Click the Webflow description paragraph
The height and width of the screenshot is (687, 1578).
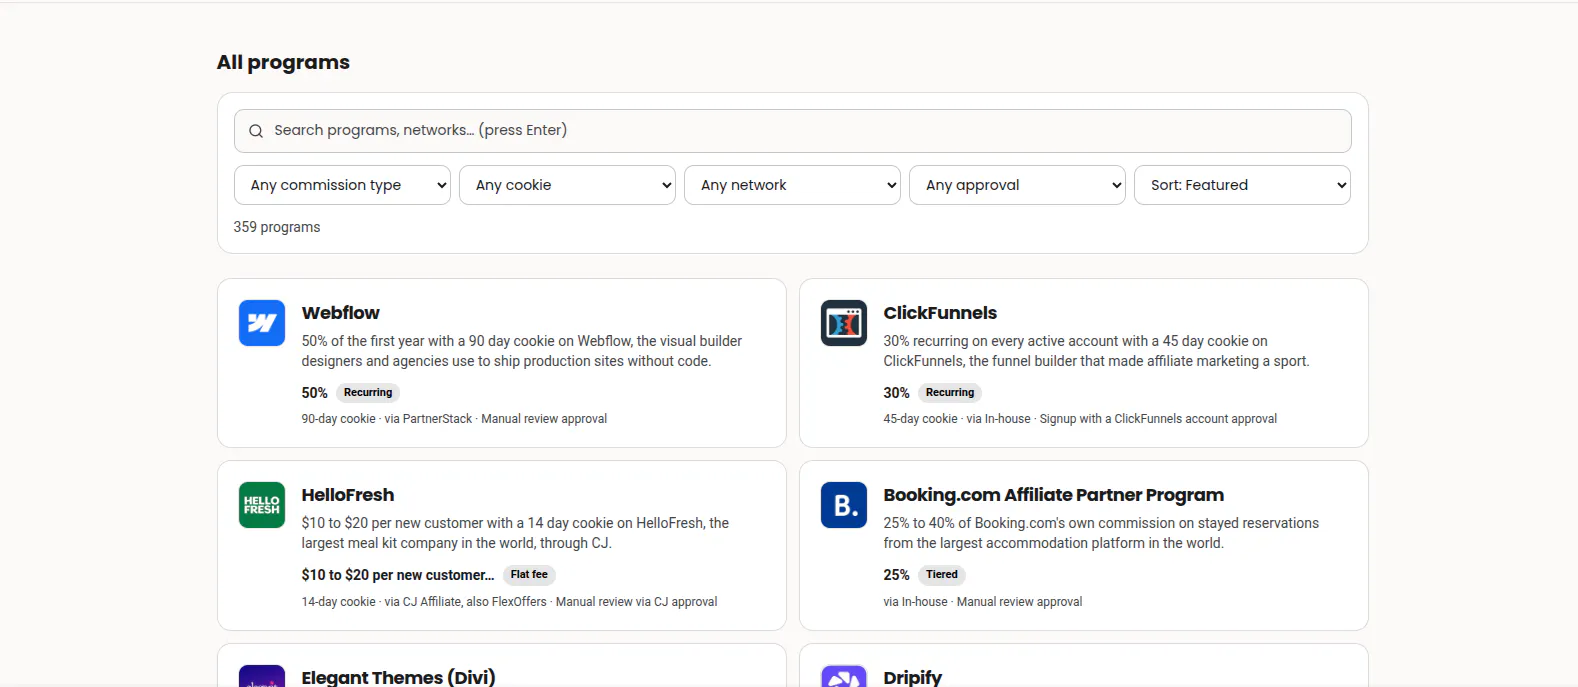522,351
